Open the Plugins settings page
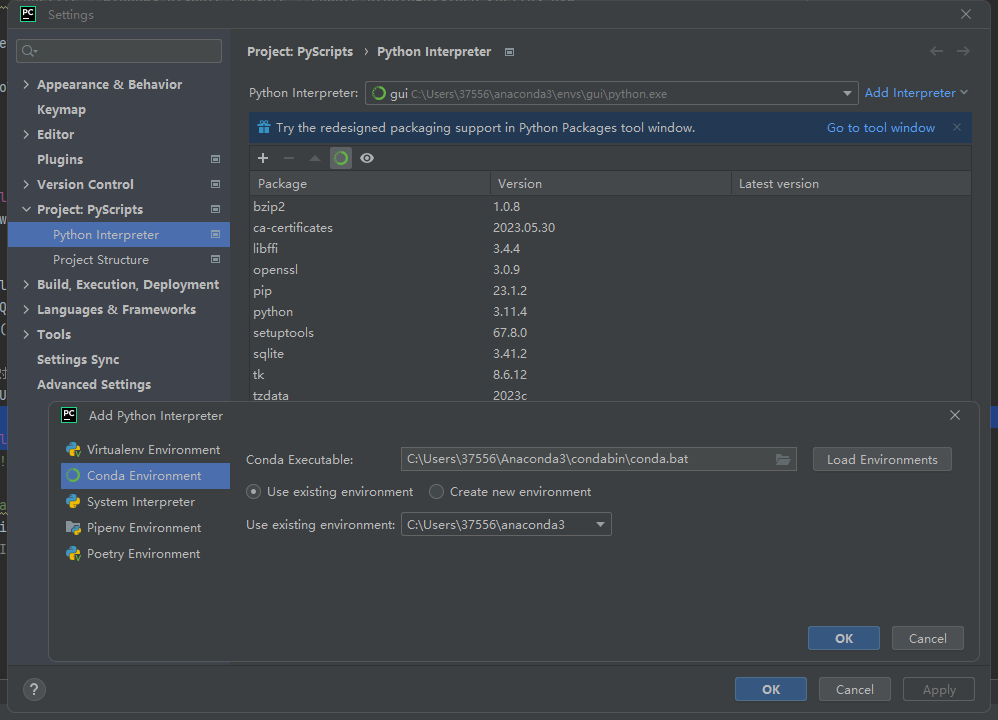The image size is (998, 720). coord(60,159)
